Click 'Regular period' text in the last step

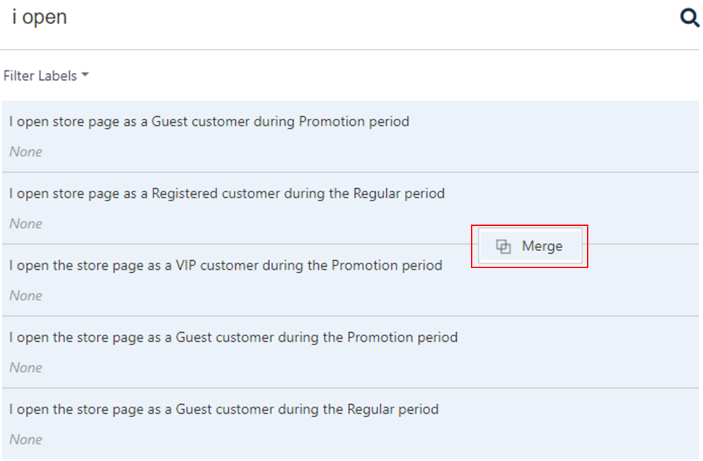[x=393, y=409]
